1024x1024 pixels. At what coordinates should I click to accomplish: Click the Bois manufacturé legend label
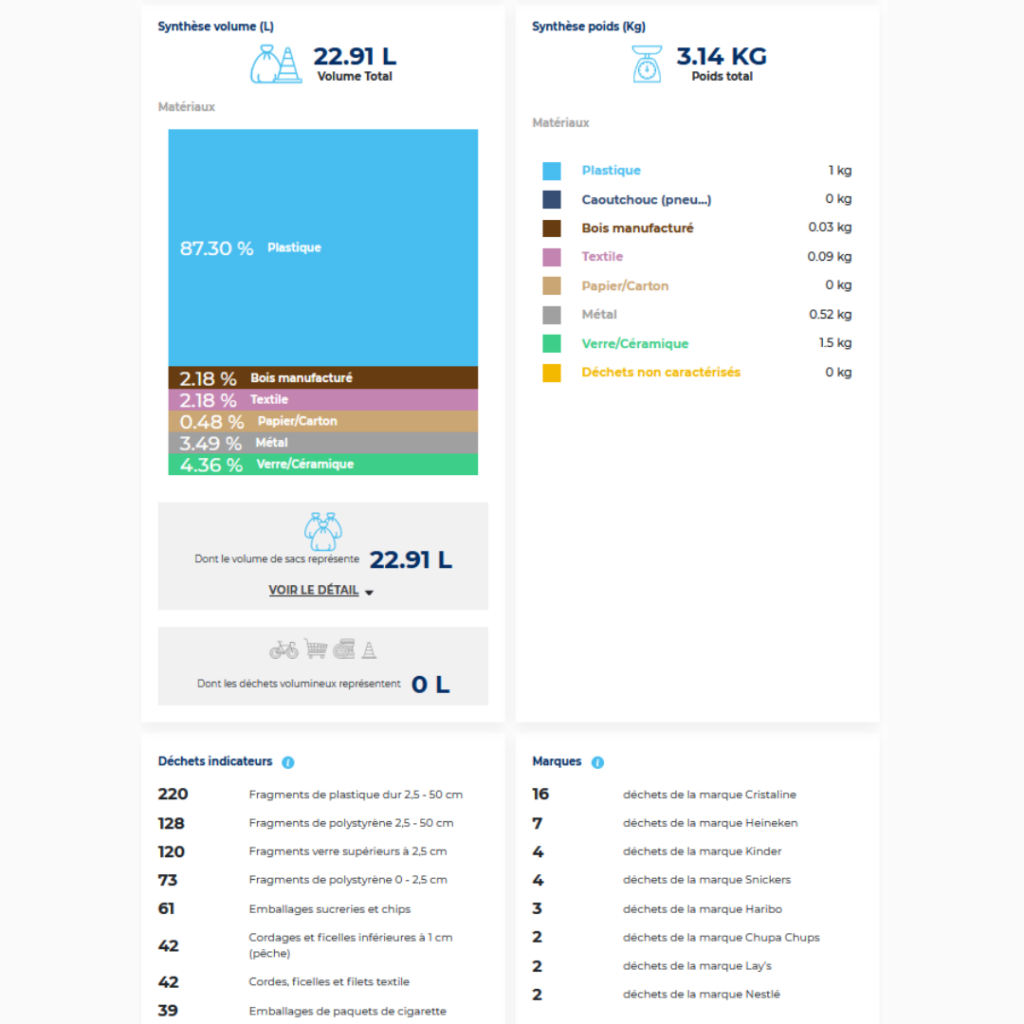pos(637,228)
